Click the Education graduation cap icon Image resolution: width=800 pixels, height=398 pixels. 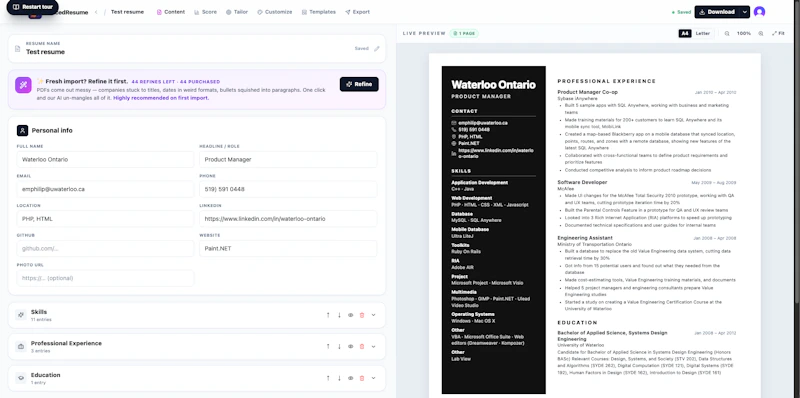21,378
